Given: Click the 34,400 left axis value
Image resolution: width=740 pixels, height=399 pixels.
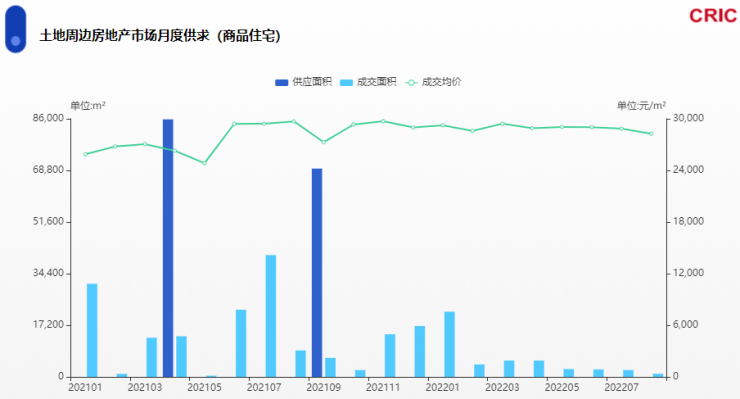Looking at the screenshot, I should 49,273.
